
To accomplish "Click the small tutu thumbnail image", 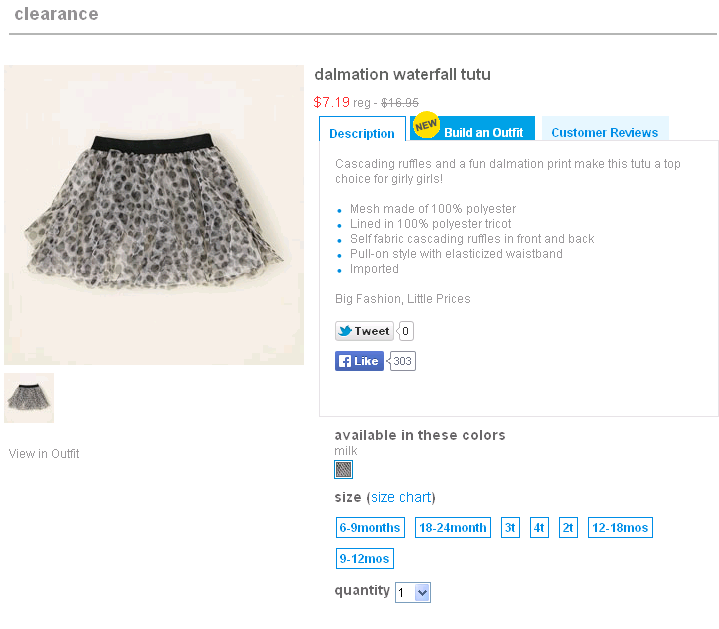I will click(x=29, y=398).
